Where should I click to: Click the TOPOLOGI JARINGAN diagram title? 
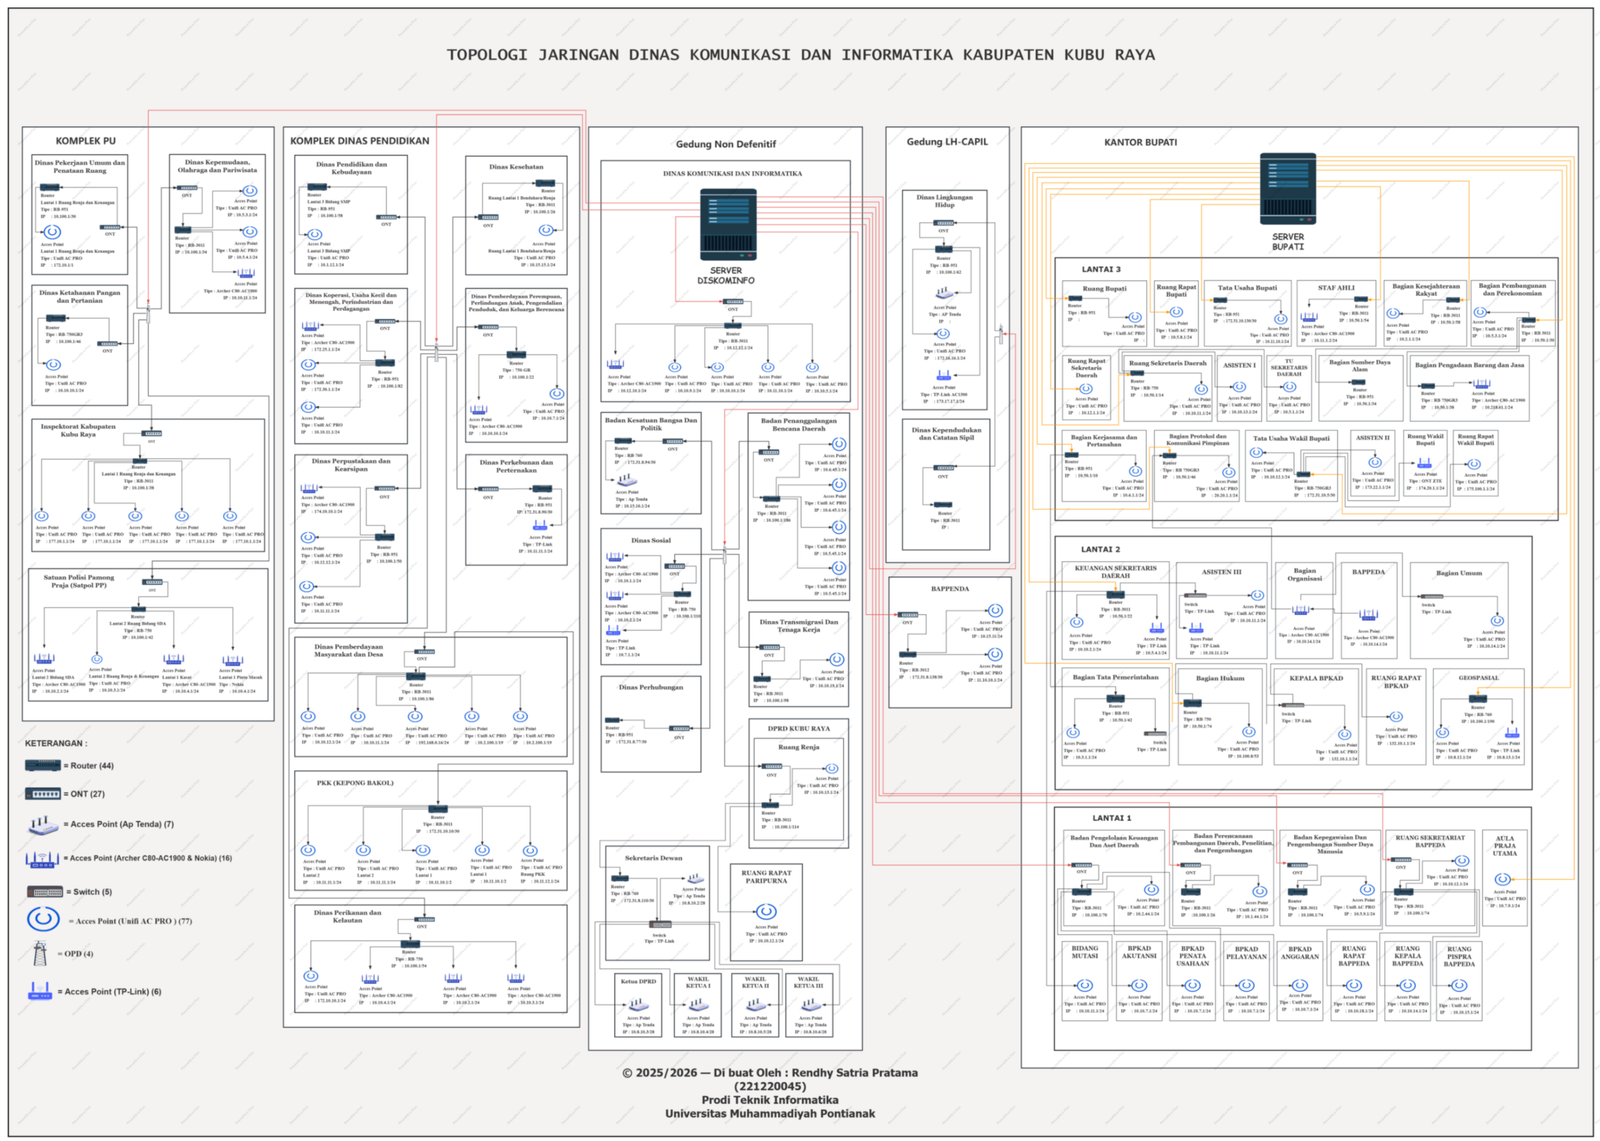click(800, 55)
